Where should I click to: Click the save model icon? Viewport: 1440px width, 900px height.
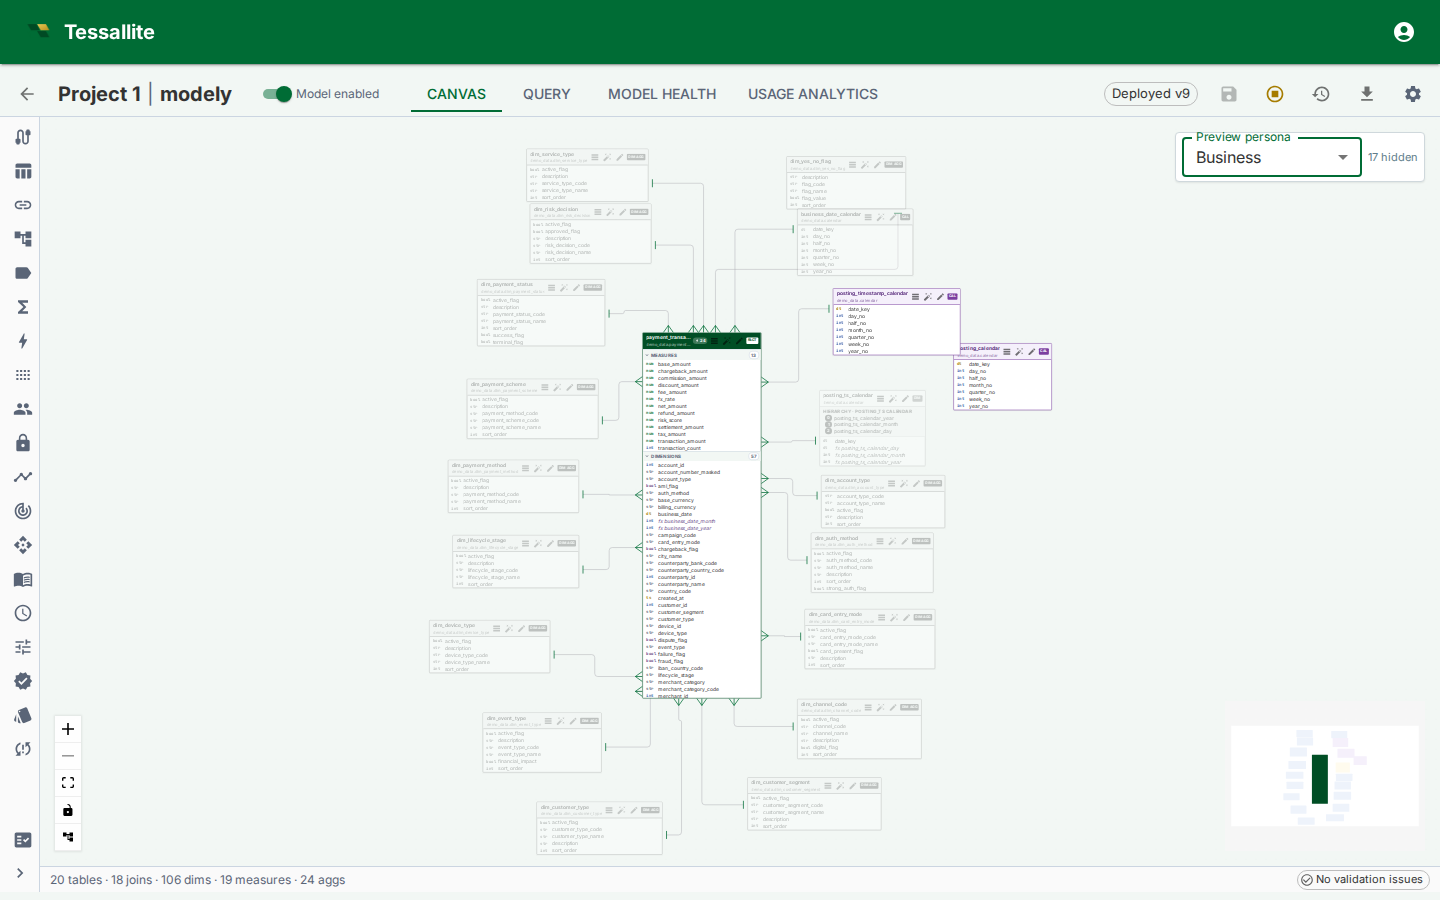1229,94
